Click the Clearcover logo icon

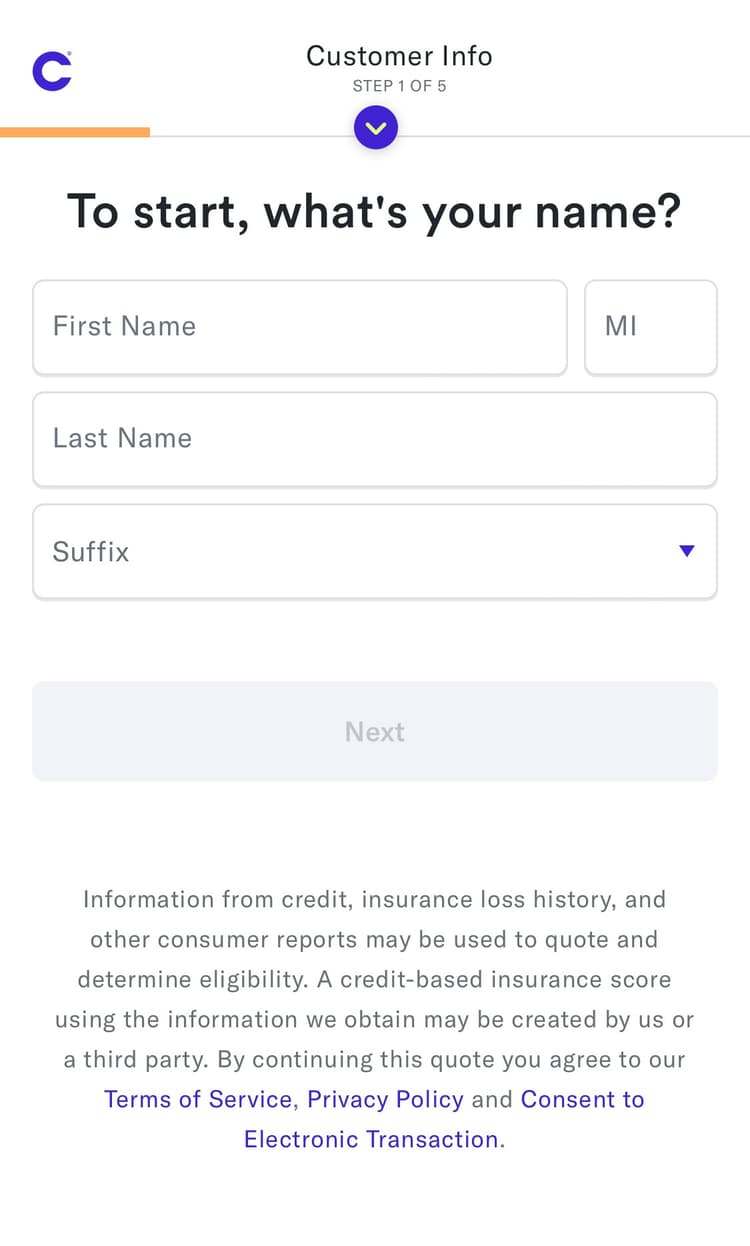[50, 70]
